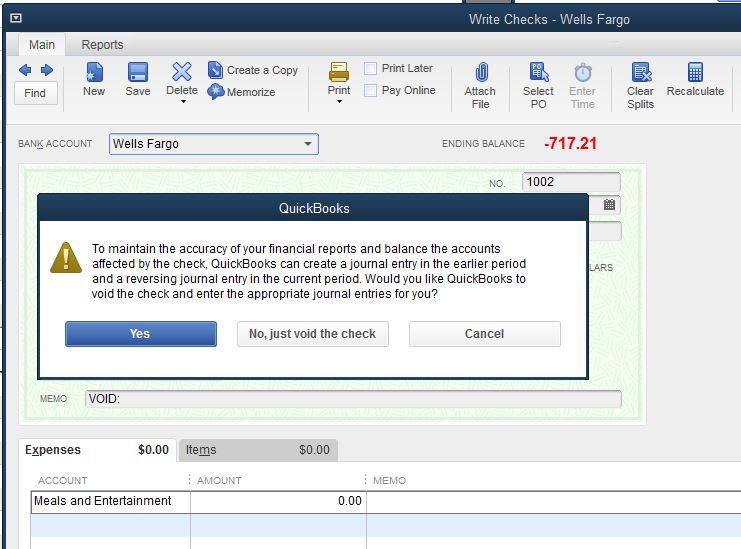Open the window control menu icon
The width and height of the screenshot is (741, 549).
16,18
